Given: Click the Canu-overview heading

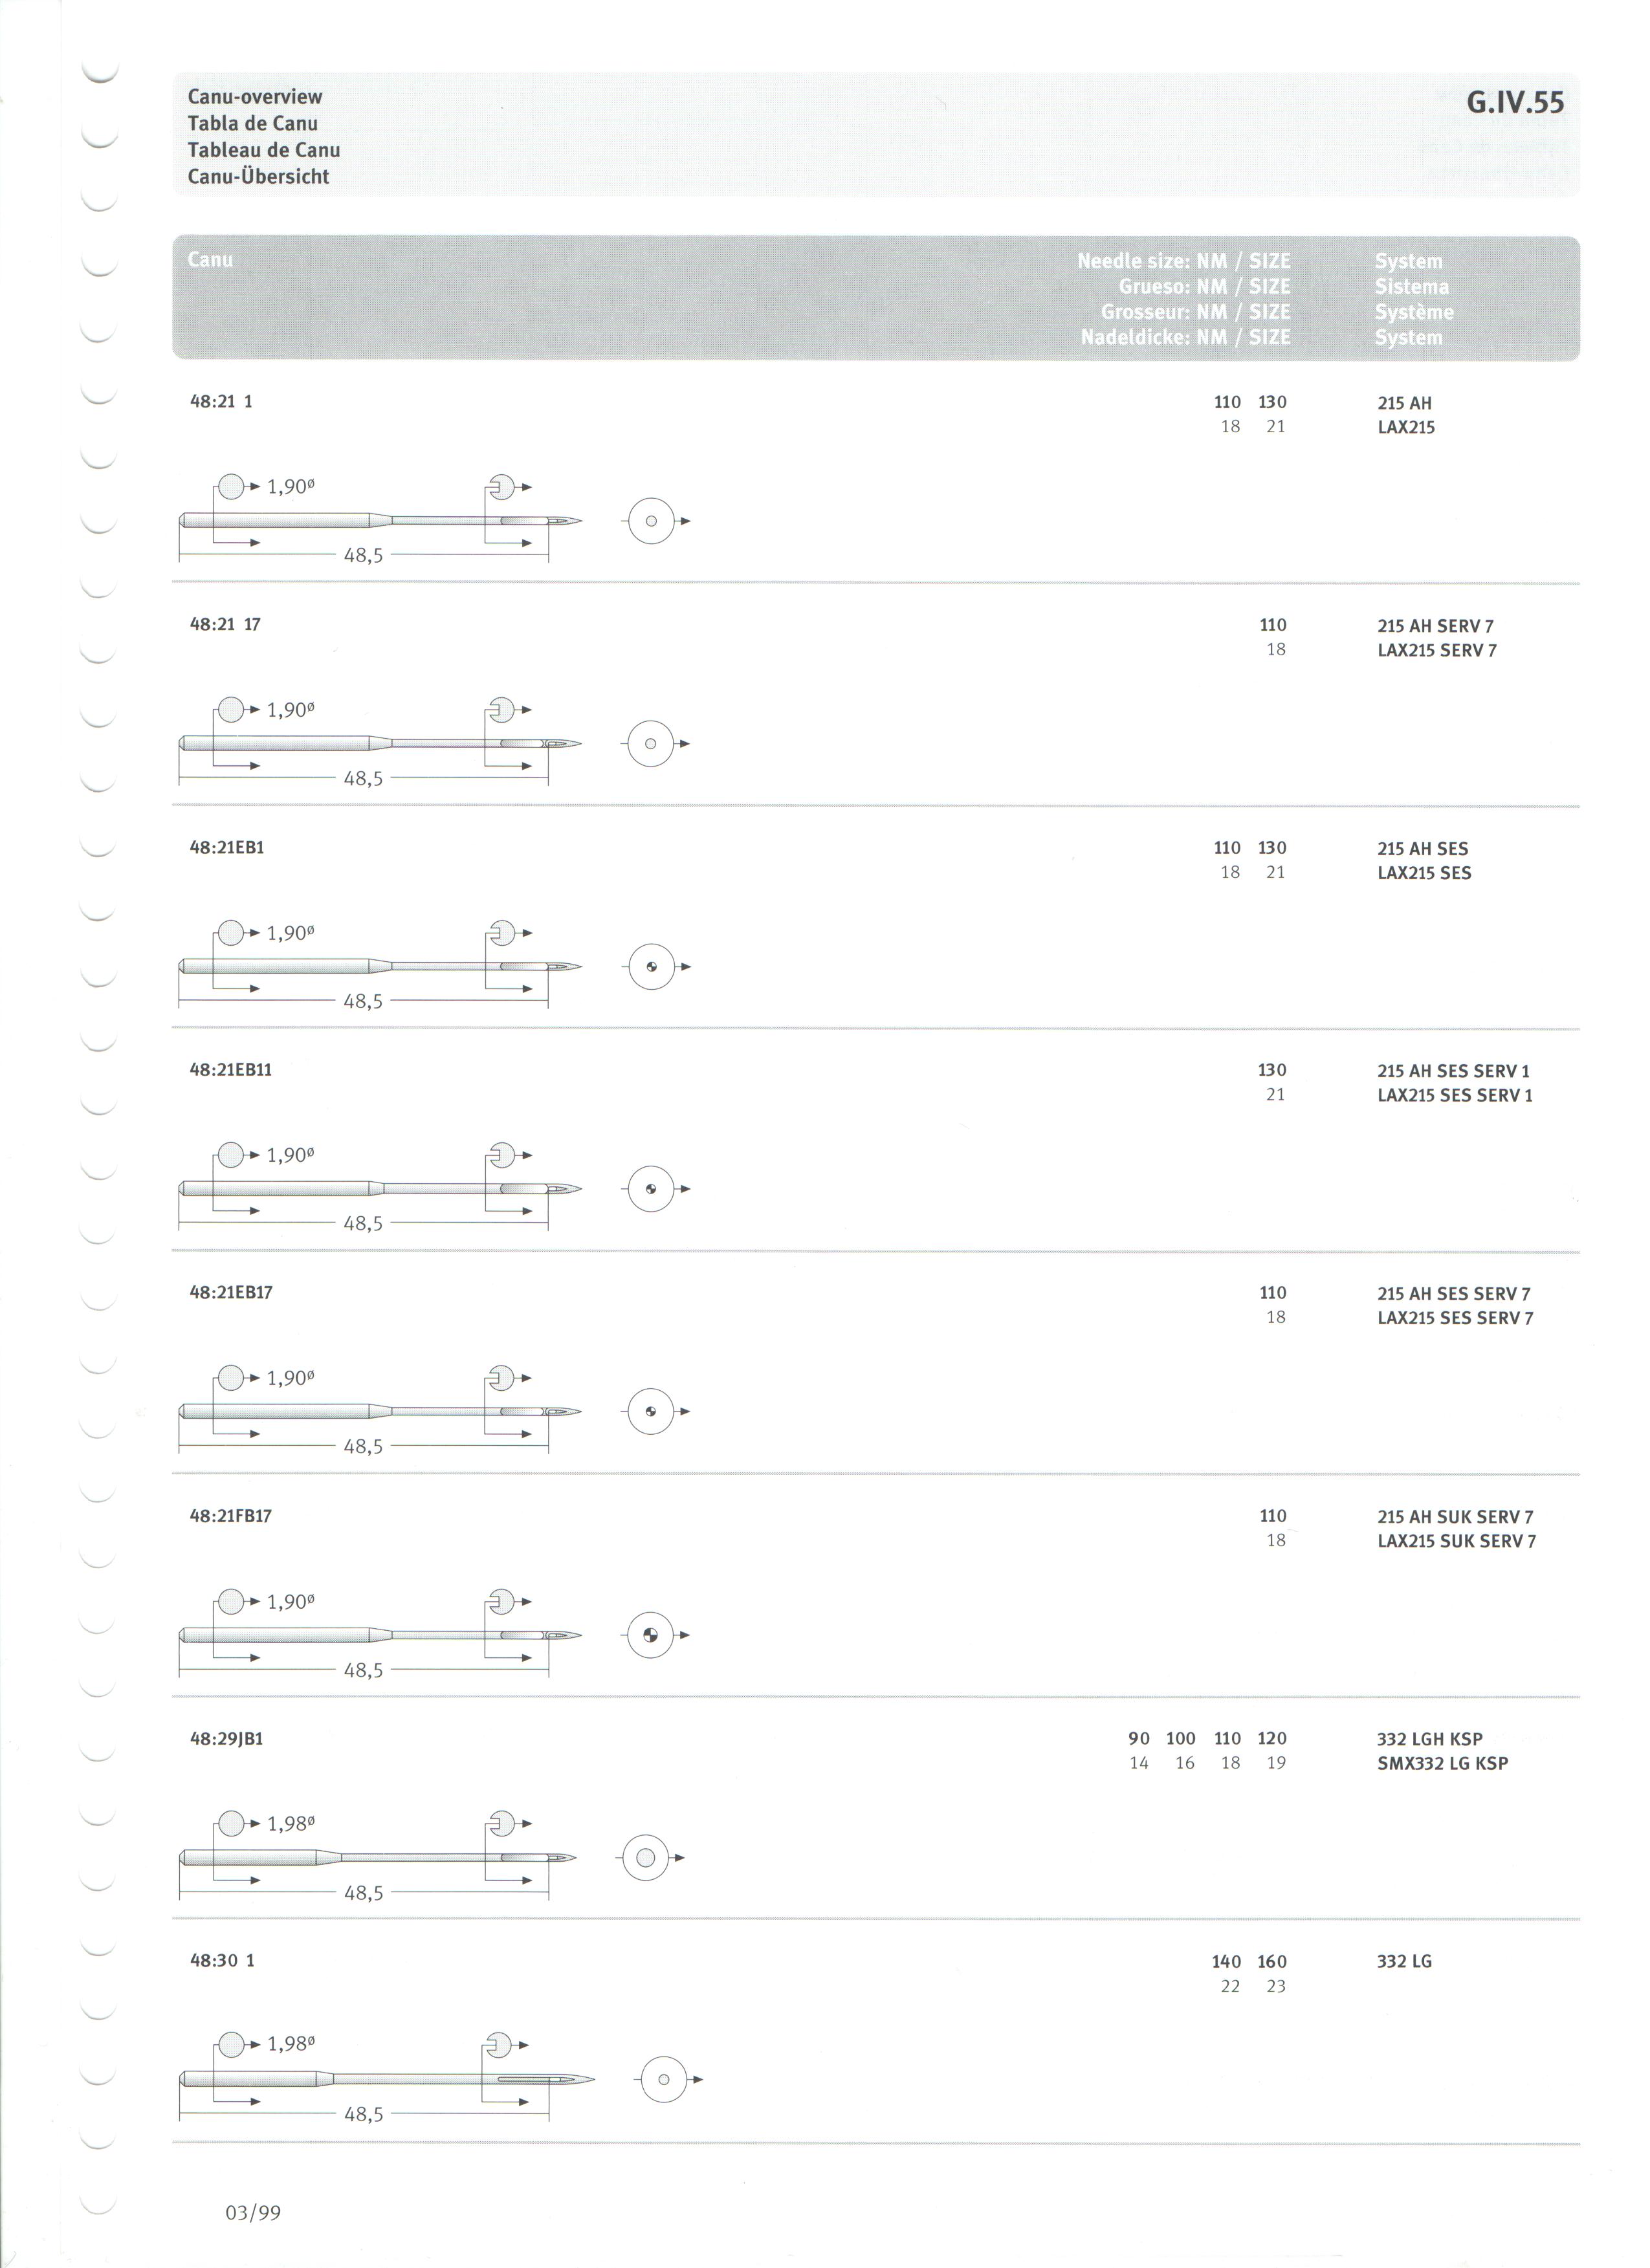Looking at the screenshot, I should point(255,96).
